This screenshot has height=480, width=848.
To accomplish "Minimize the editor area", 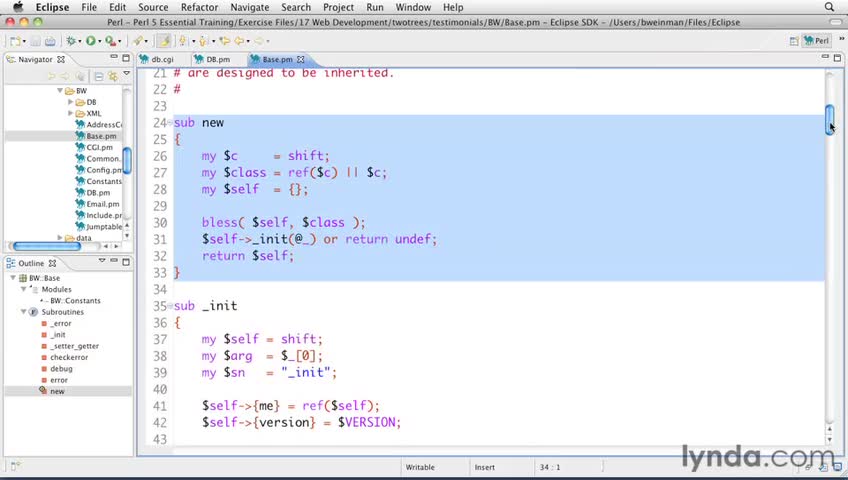I will tap(825, 56).
